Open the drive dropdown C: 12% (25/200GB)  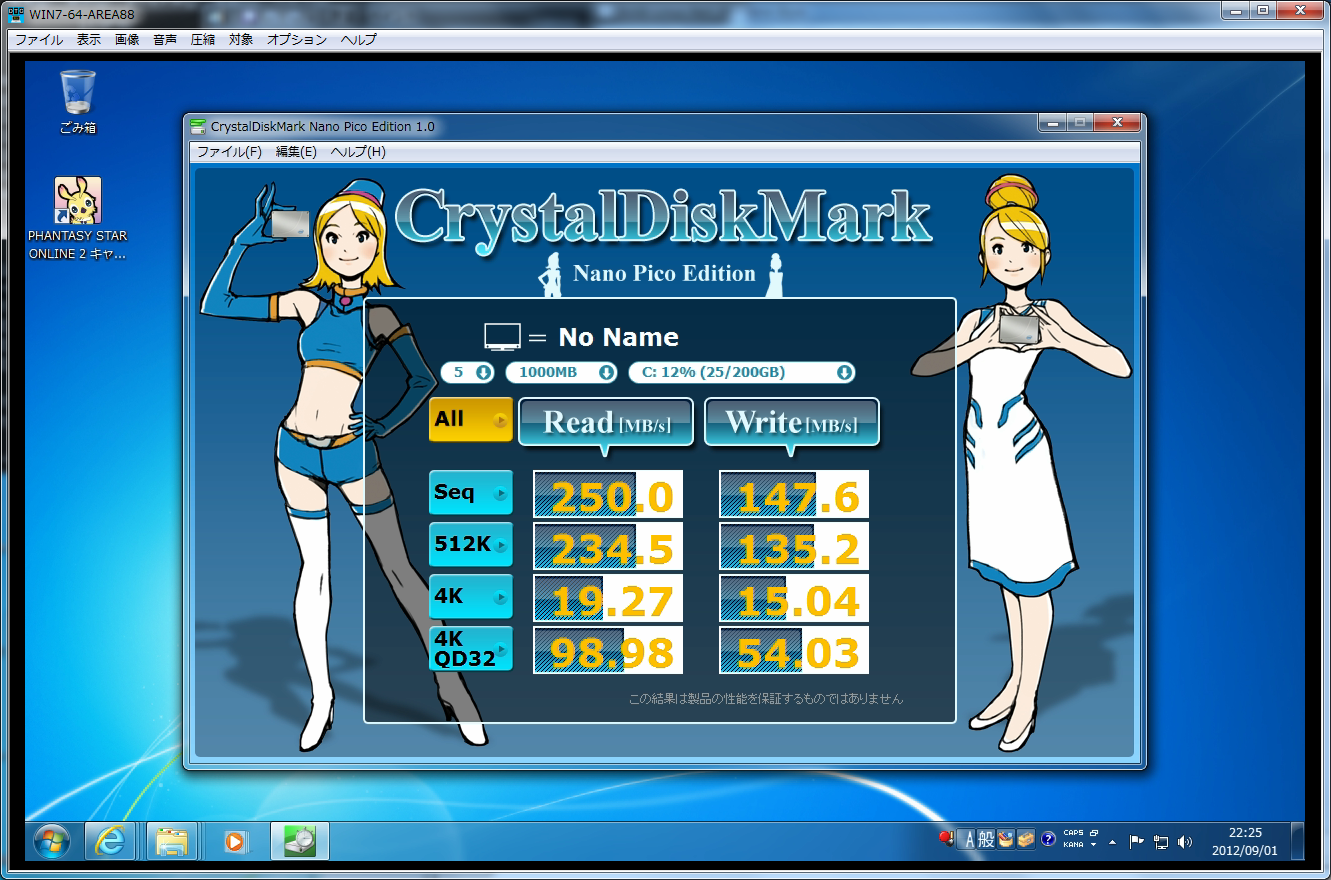click(x=742, y=373)
